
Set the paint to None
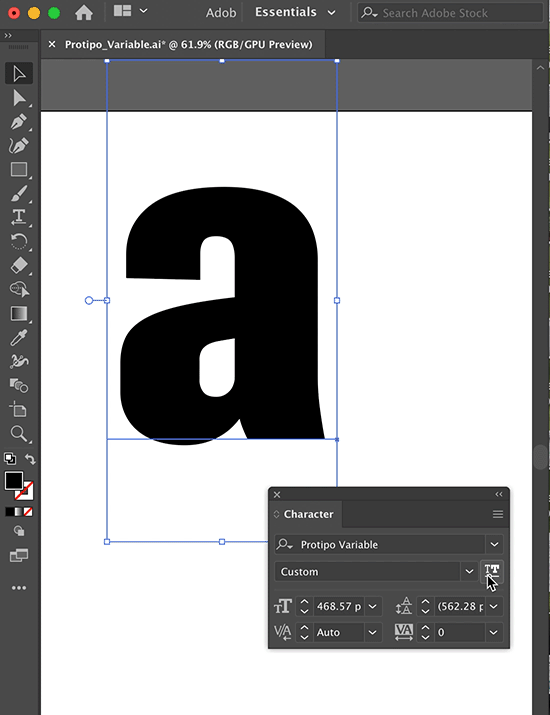pos(28,512)
